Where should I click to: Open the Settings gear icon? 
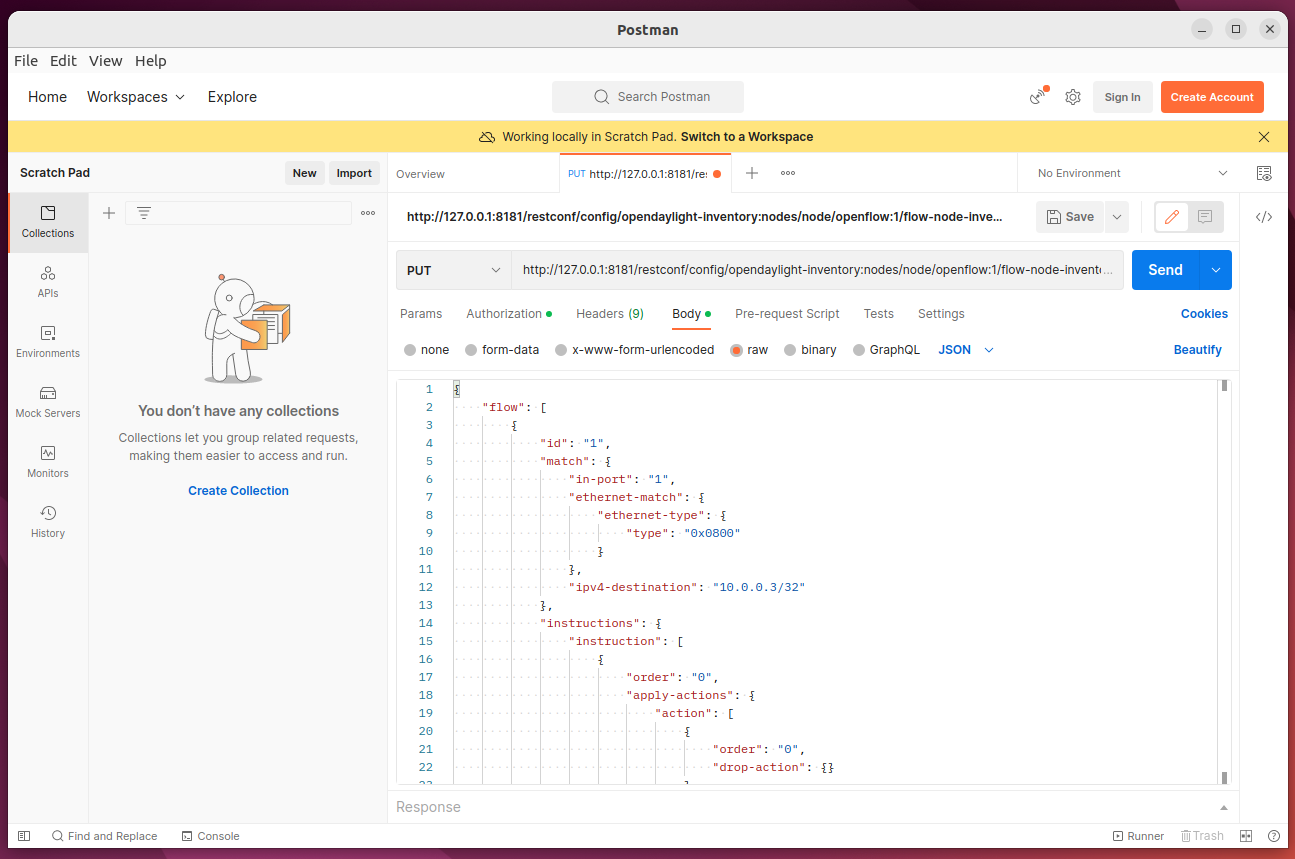1073,97
